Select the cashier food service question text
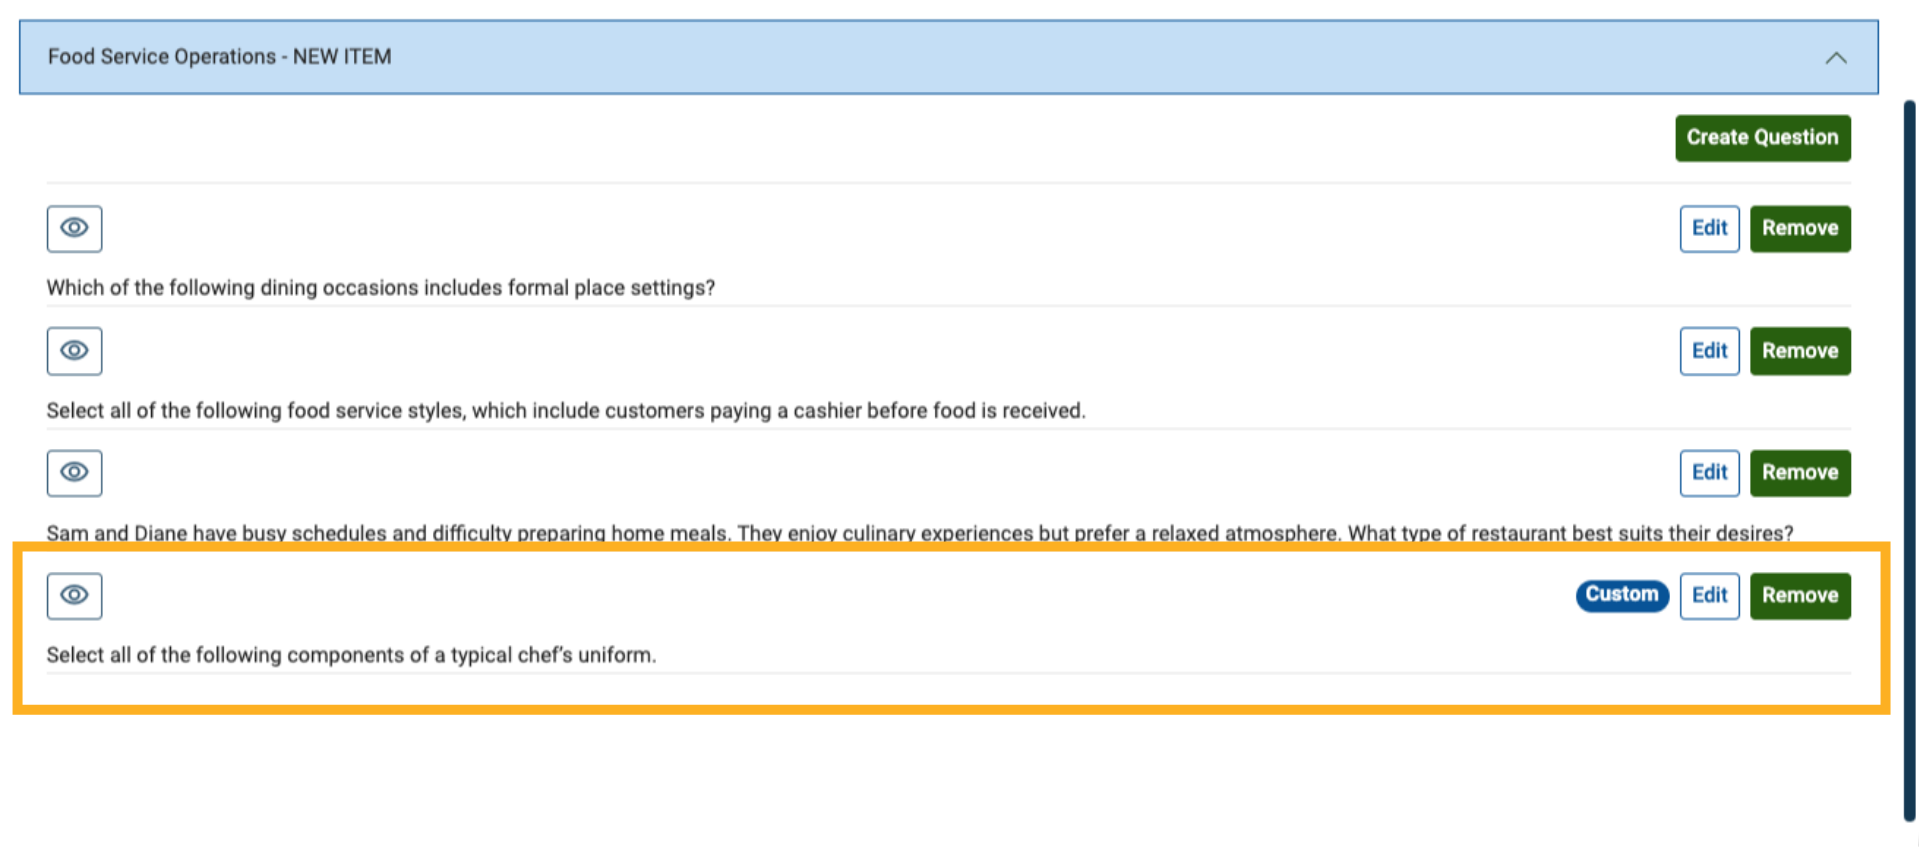 pos(565,411)
